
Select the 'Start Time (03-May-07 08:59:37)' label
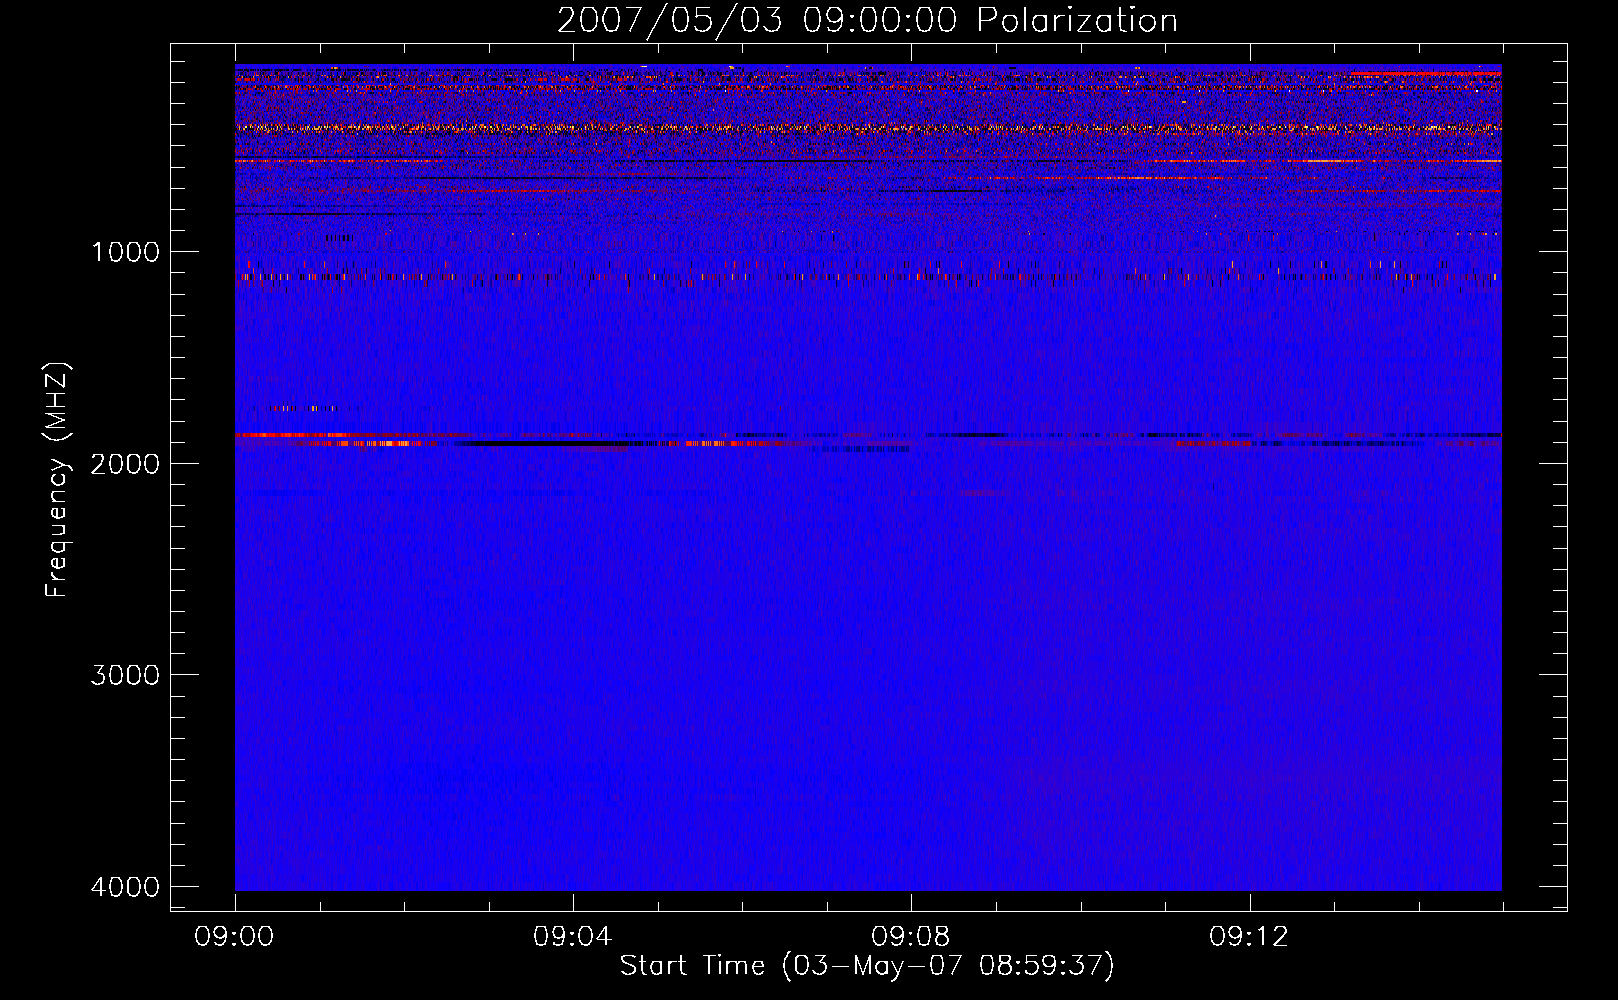tap(867, 966)
